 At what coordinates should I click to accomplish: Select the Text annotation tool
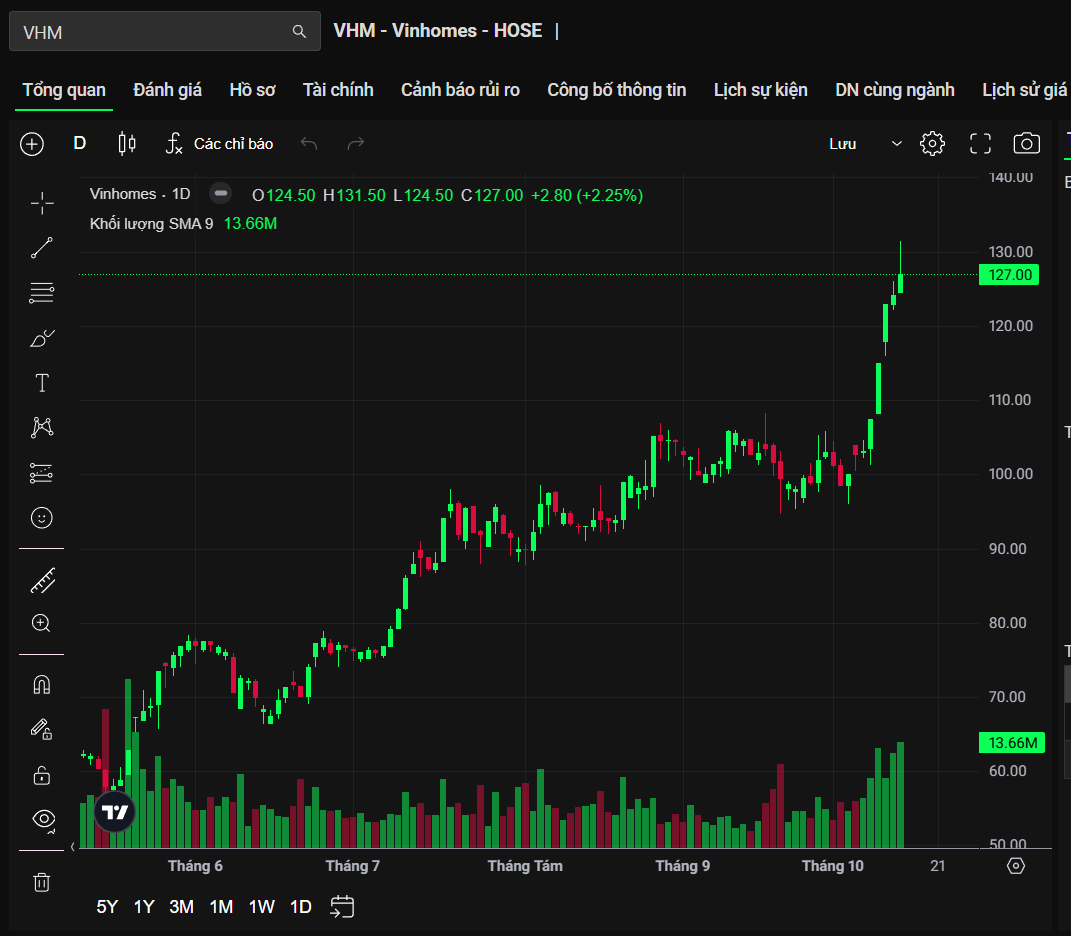(x=42, y=383)
